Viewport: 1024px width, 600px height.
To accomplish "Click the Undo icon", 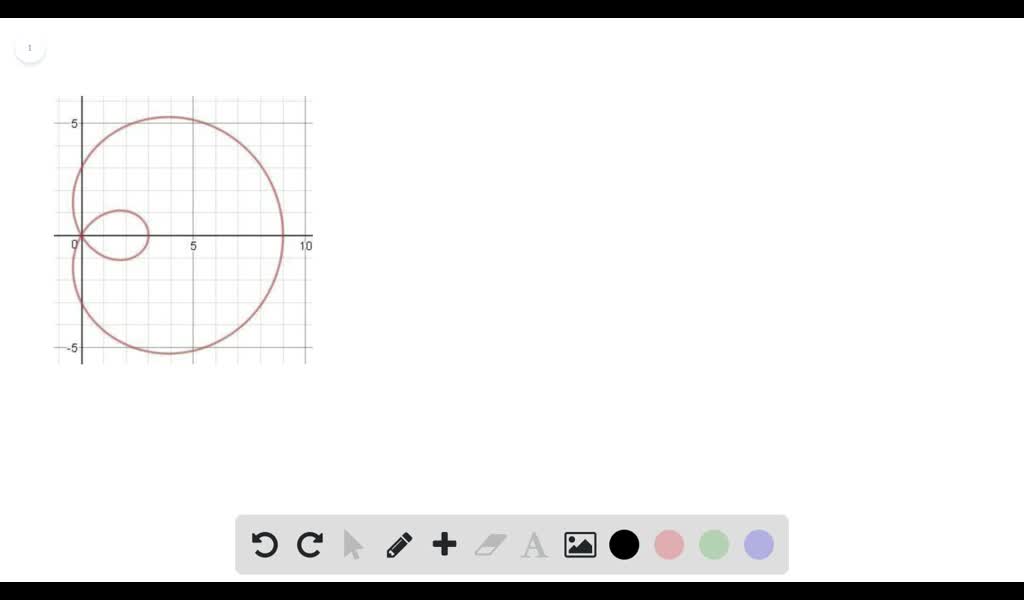I will [264, 544].
